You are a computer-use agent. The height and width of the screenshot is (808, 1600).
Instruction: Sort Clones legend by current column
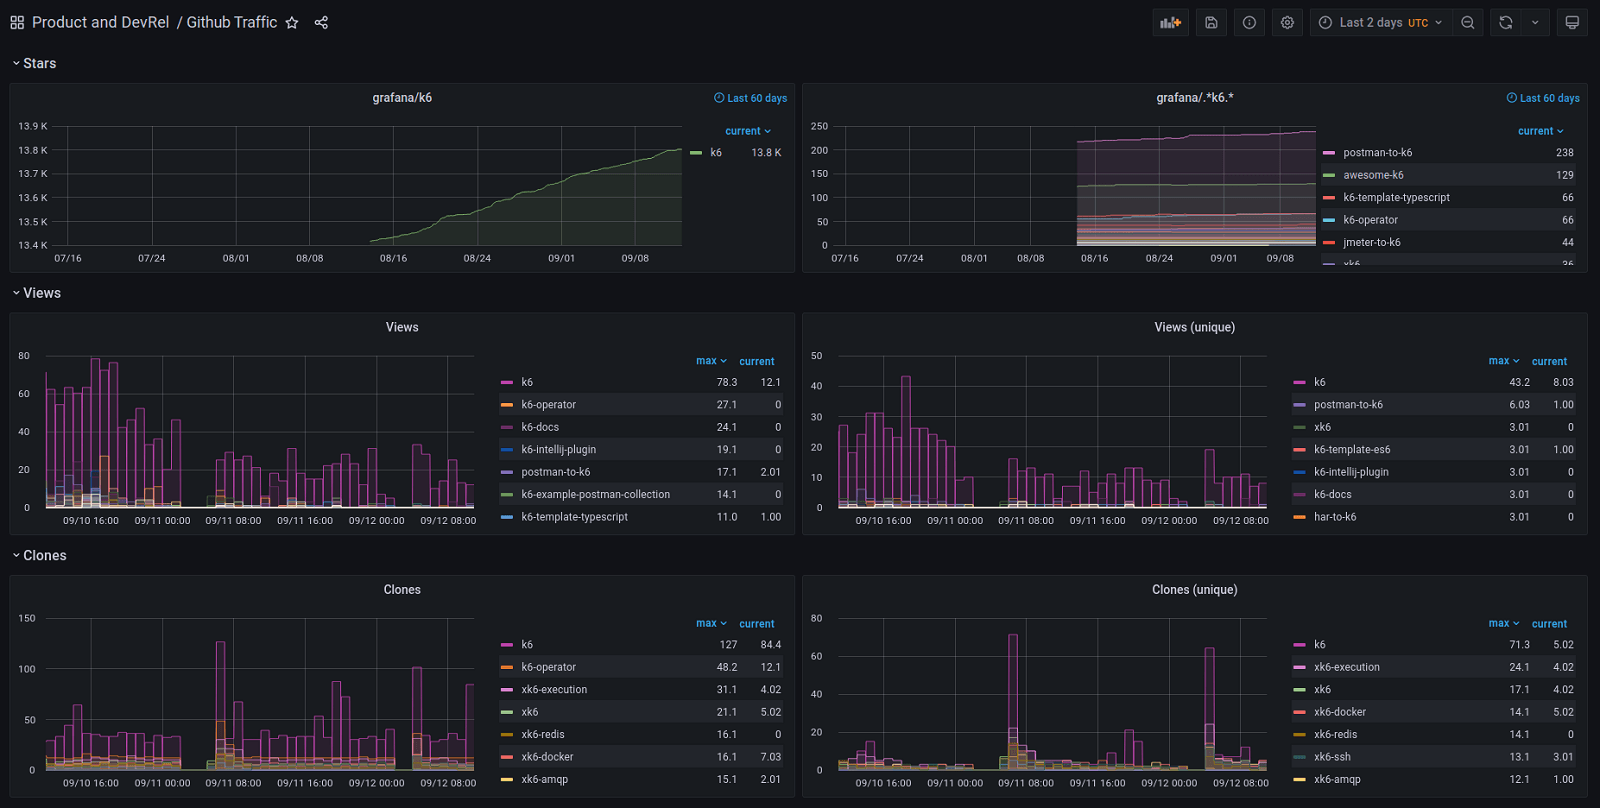[x=757, y=623]
